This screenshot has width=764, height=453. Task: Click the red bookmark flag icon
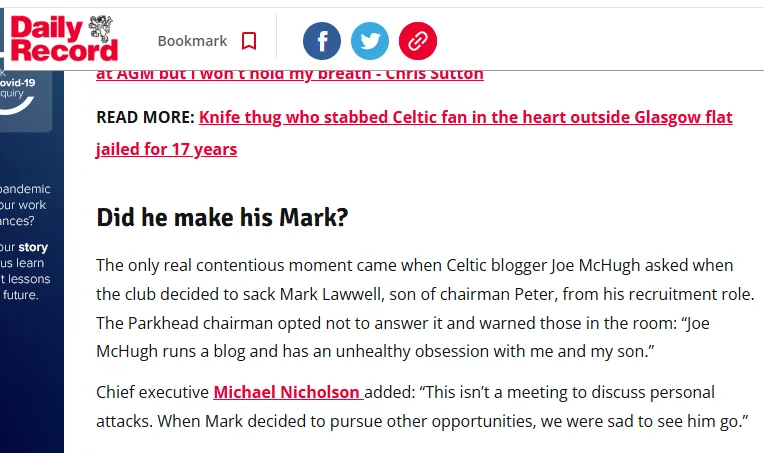click(249, 41)
